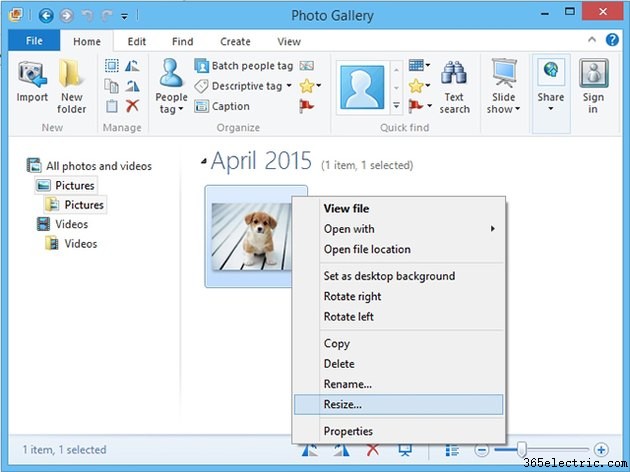Viewport: 630px width, 472px height.
Task: Choose Delete in context menu
Action: pyautogui.click(x=399, y=364)
